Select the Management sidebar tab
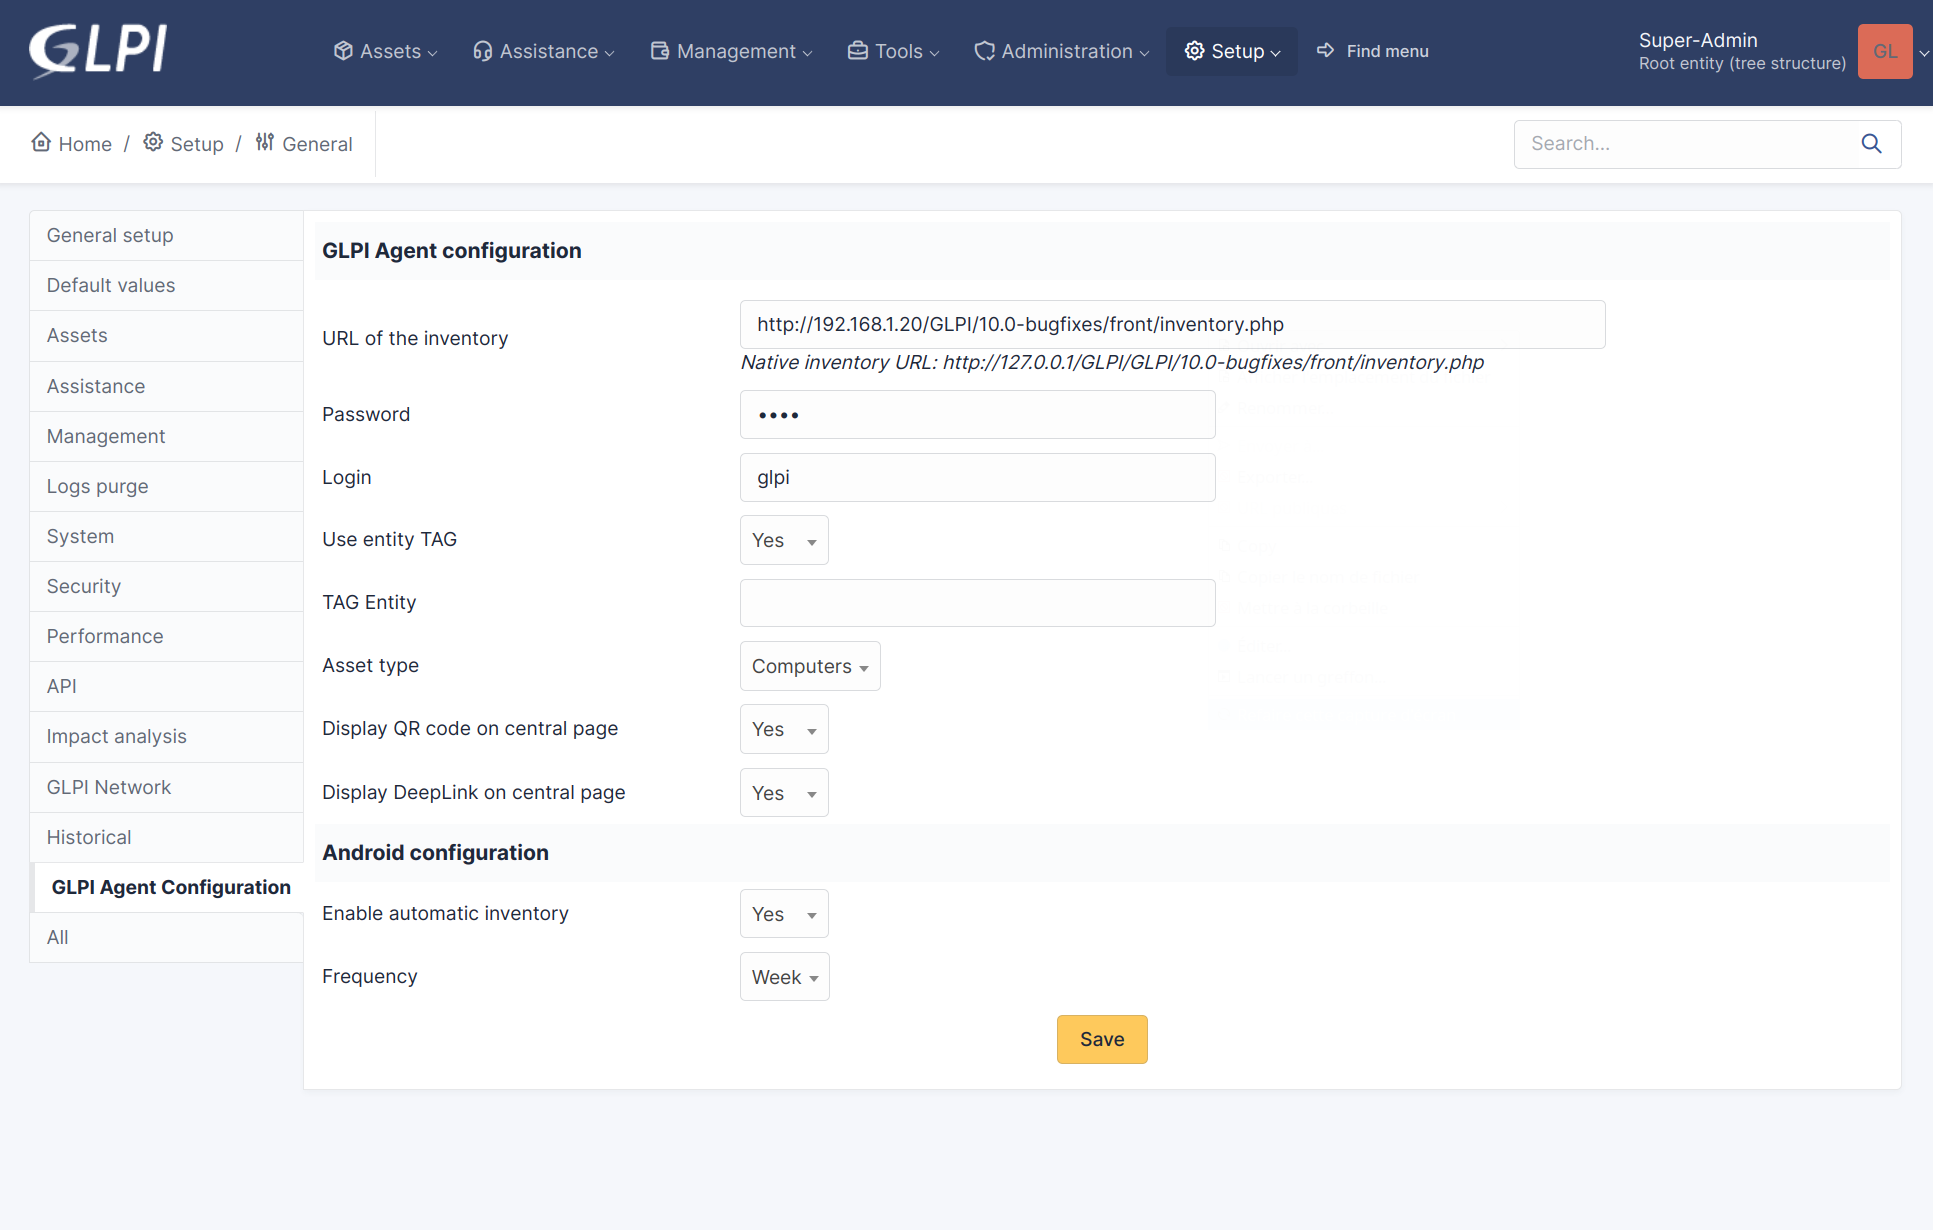Viewport: 1933px width, 1230px height. click(166, 436)
